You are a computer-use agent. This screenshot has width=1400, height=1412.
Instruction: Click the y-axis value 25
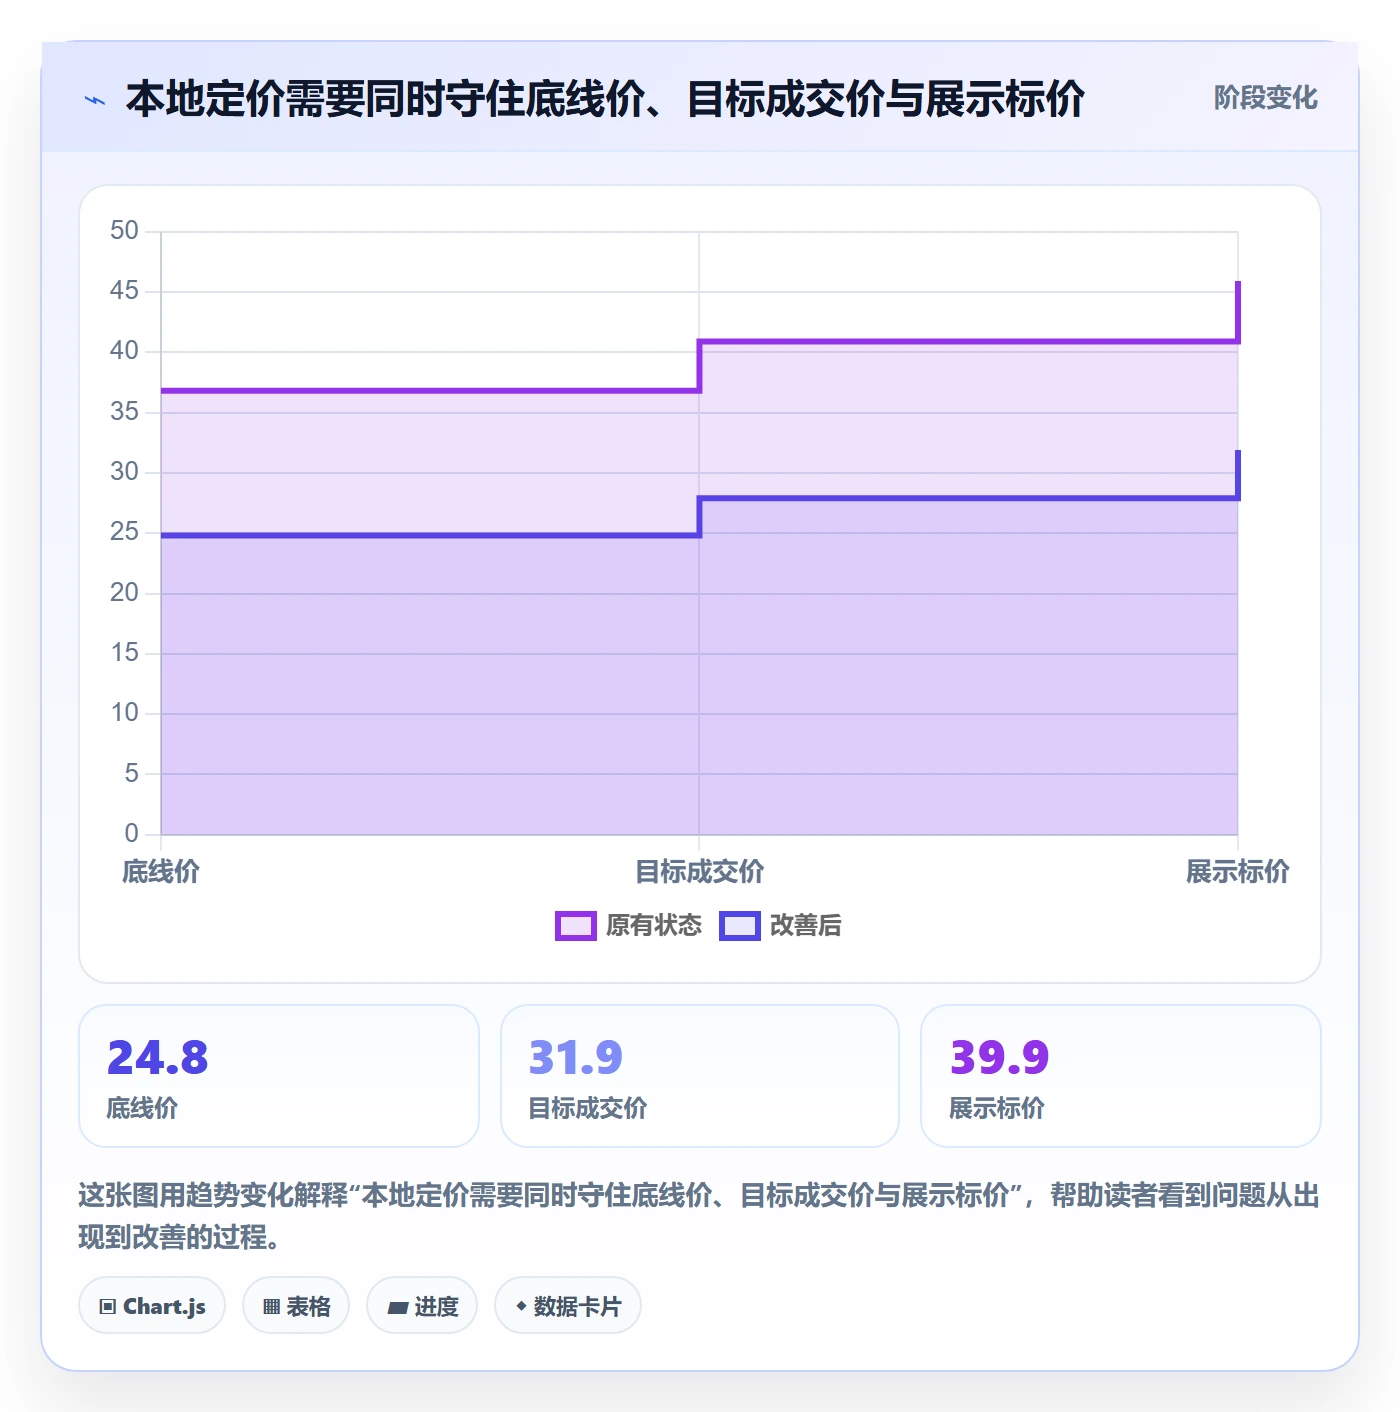pos(125,532)
